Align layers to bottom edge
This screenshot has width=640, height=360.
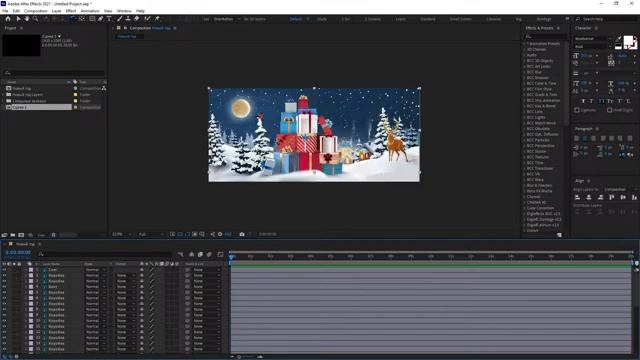(x=634, y=198)
